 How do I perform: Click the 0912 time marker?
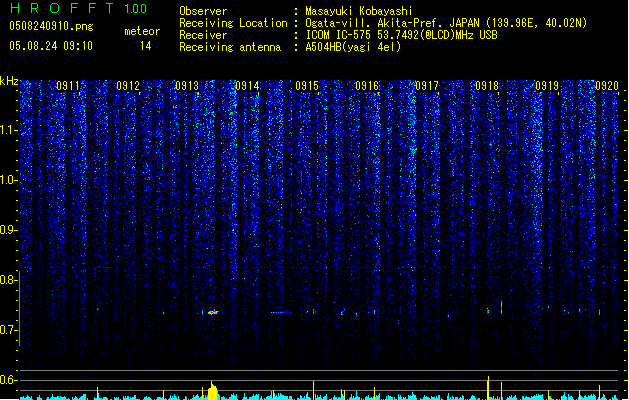pos(128,86)
